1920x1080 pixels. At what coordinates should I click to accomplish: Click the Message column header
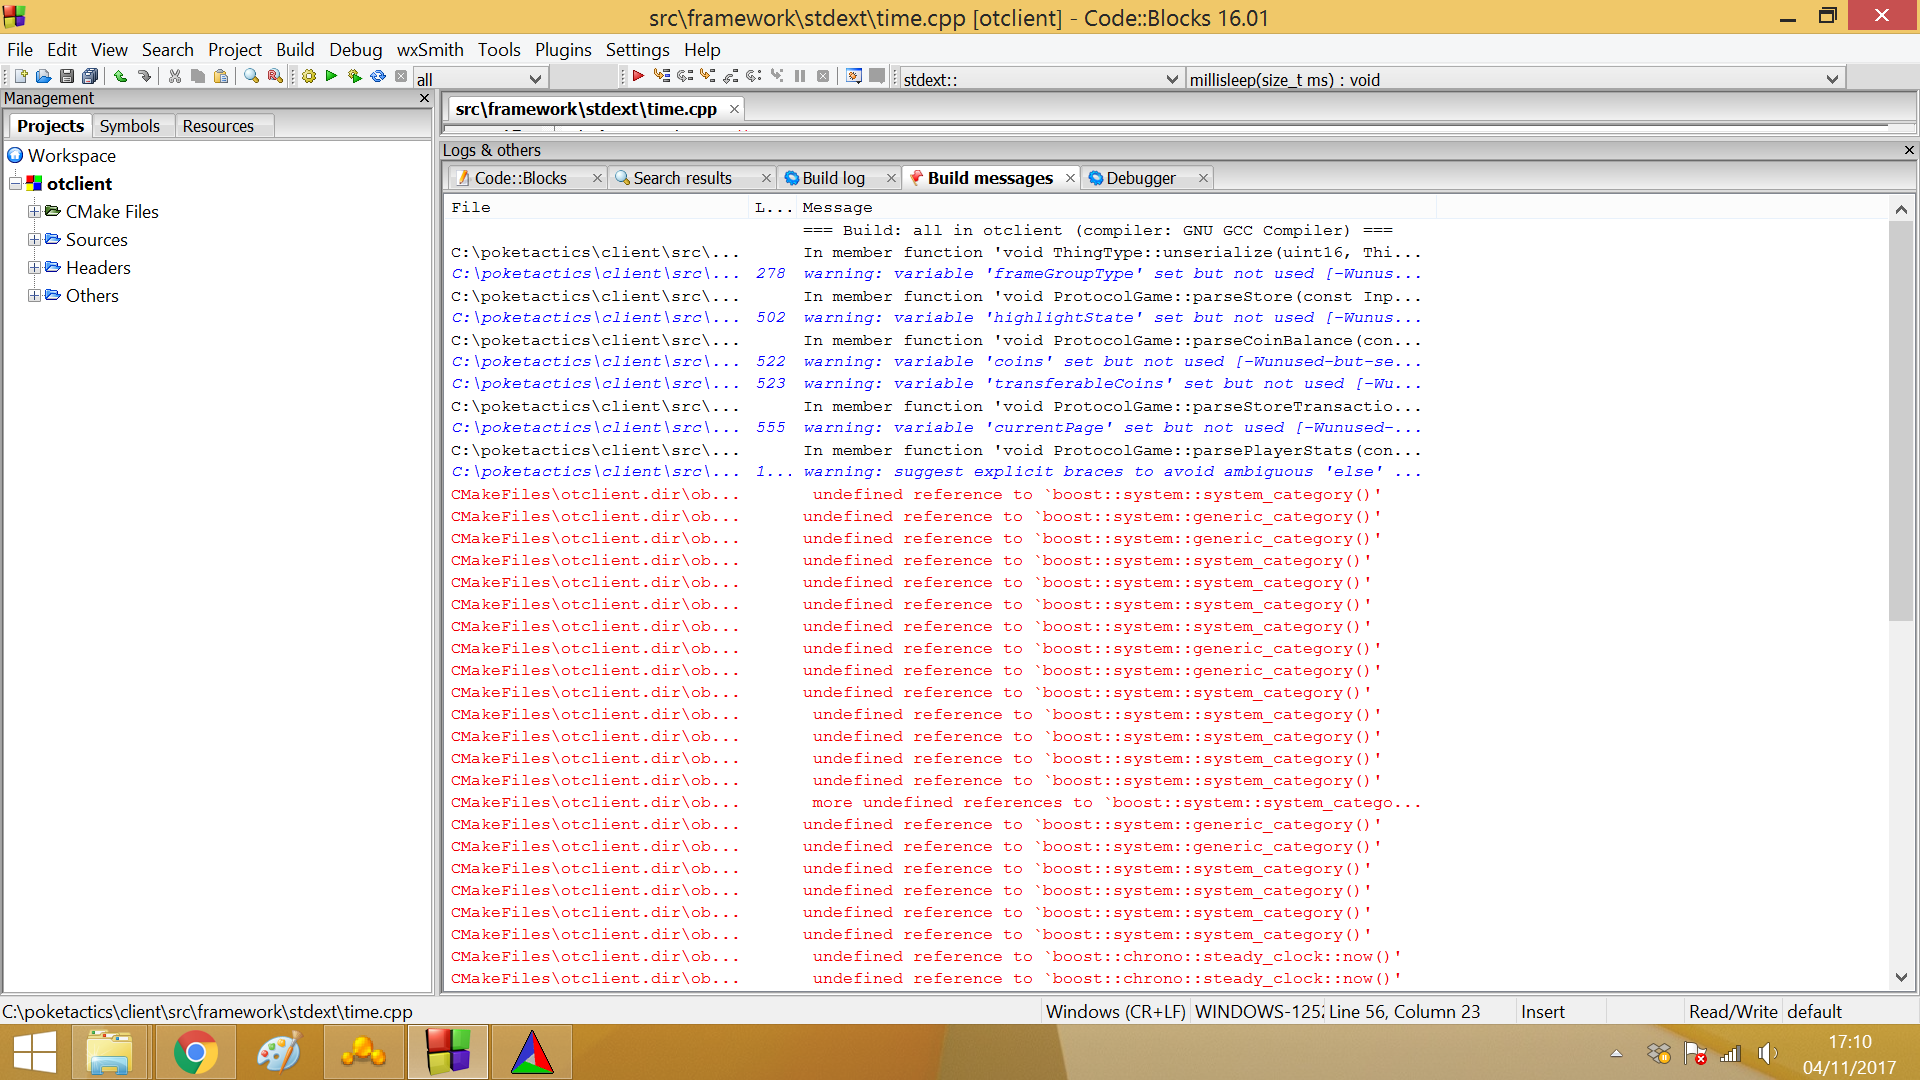1118,207
